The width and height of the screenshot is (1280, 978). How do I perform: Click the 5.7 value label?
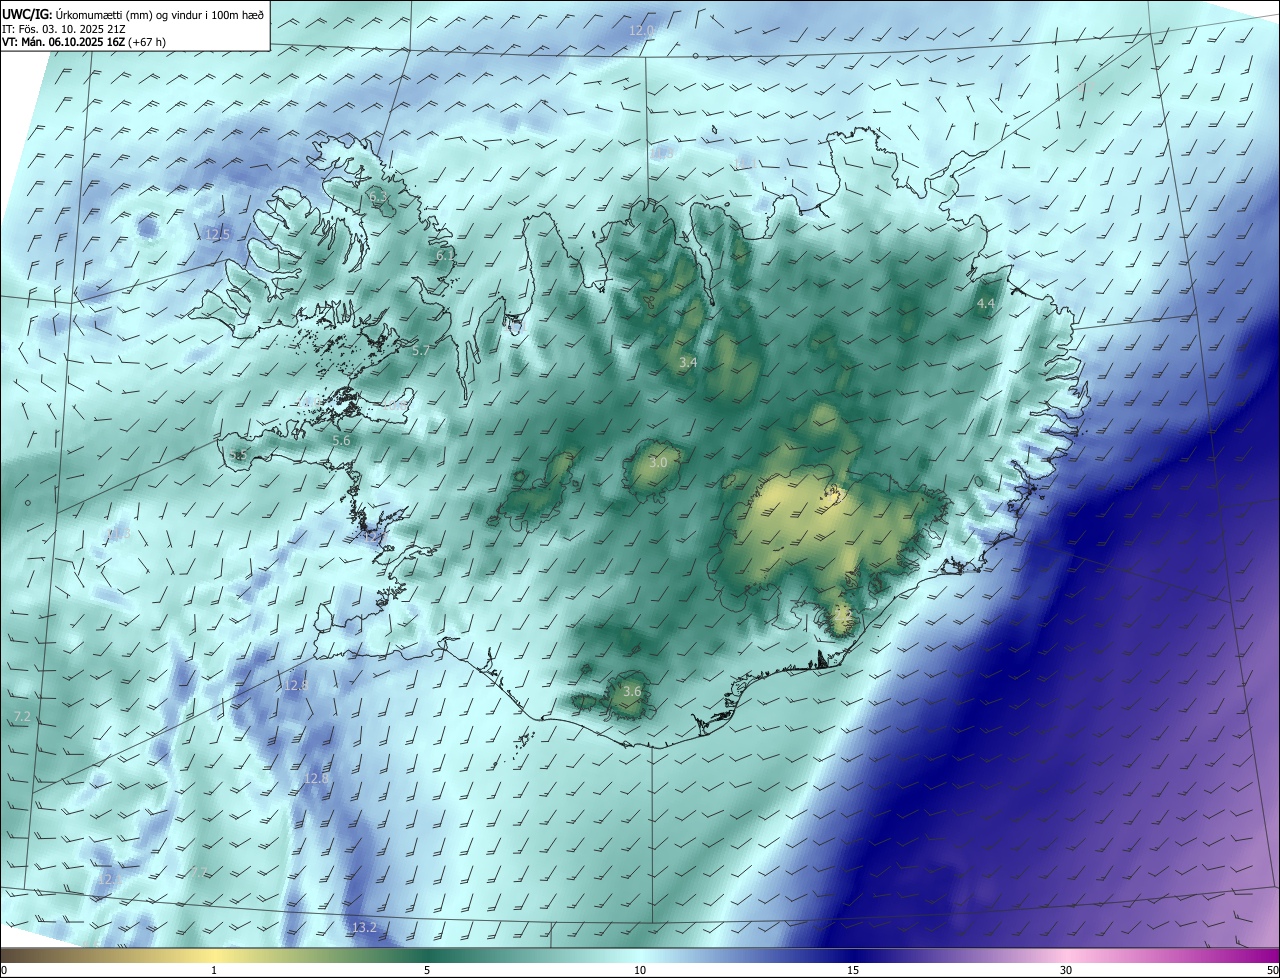click(421, 351)
